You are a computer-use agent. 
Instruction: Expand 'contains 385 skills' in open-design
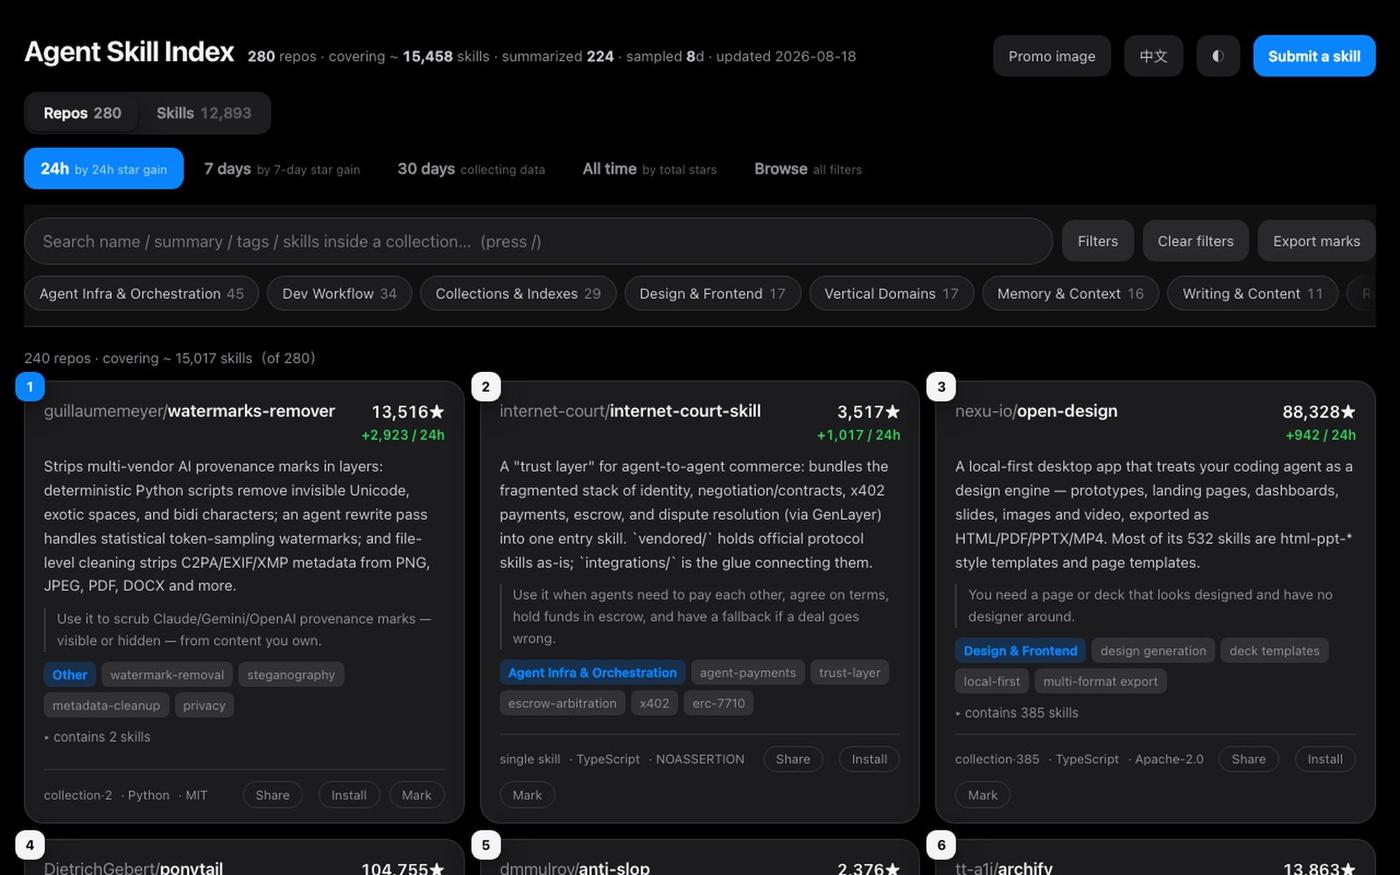[x=1017, y=713]
